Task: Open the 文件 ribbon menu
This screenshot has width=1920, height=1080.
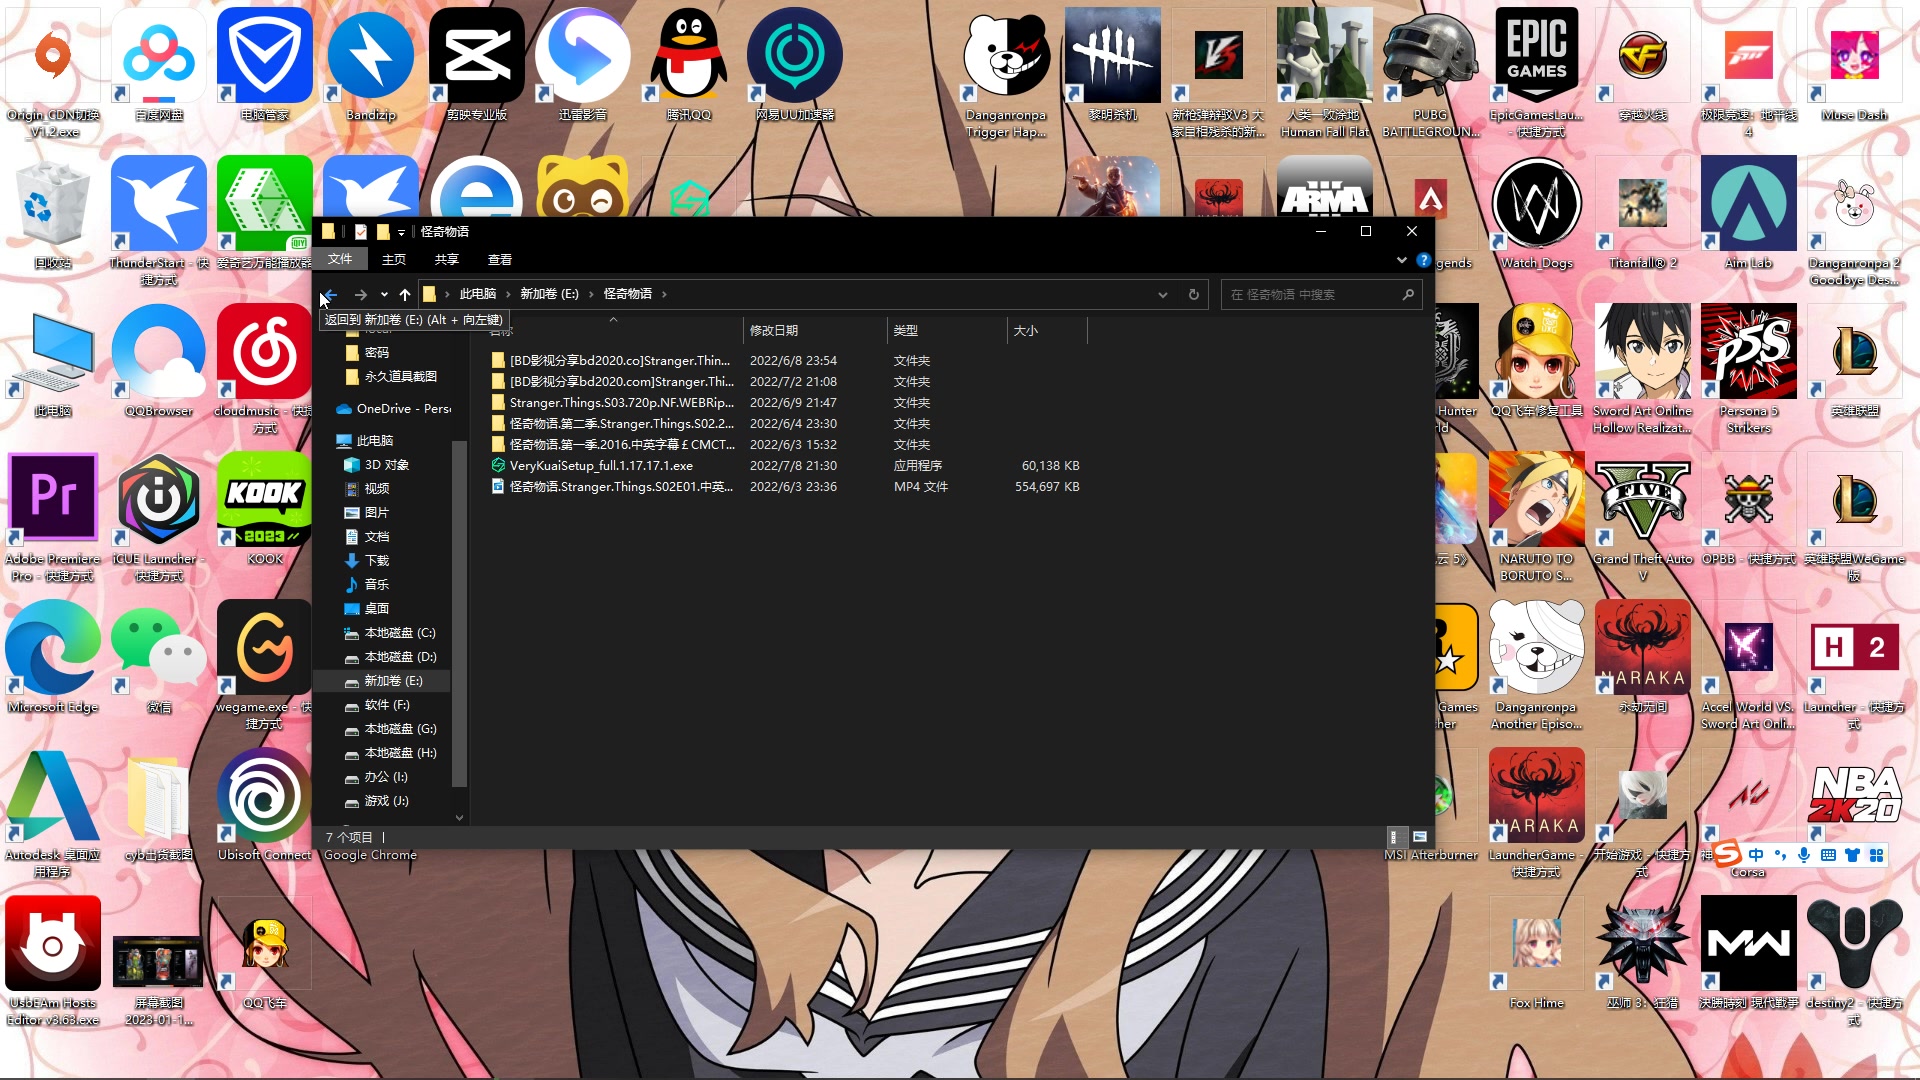Action: point(340,259)
